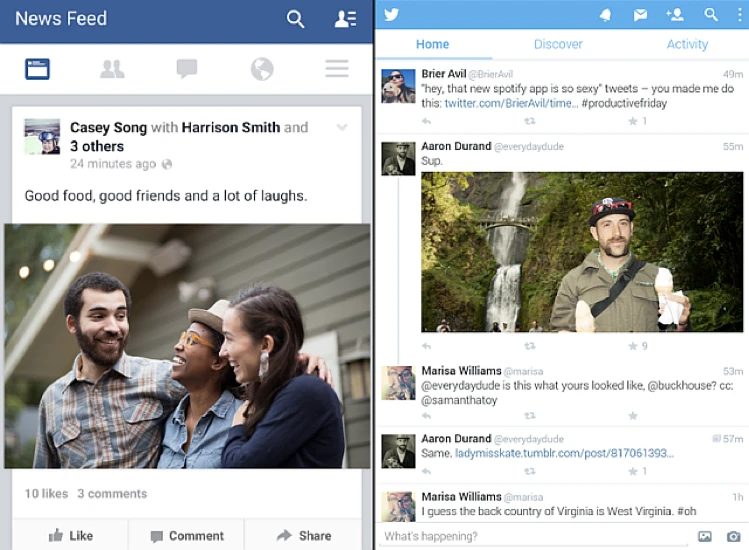The image size is (749, 550).
Task: Open Facebook notifications globe icon
Action: 262,69
